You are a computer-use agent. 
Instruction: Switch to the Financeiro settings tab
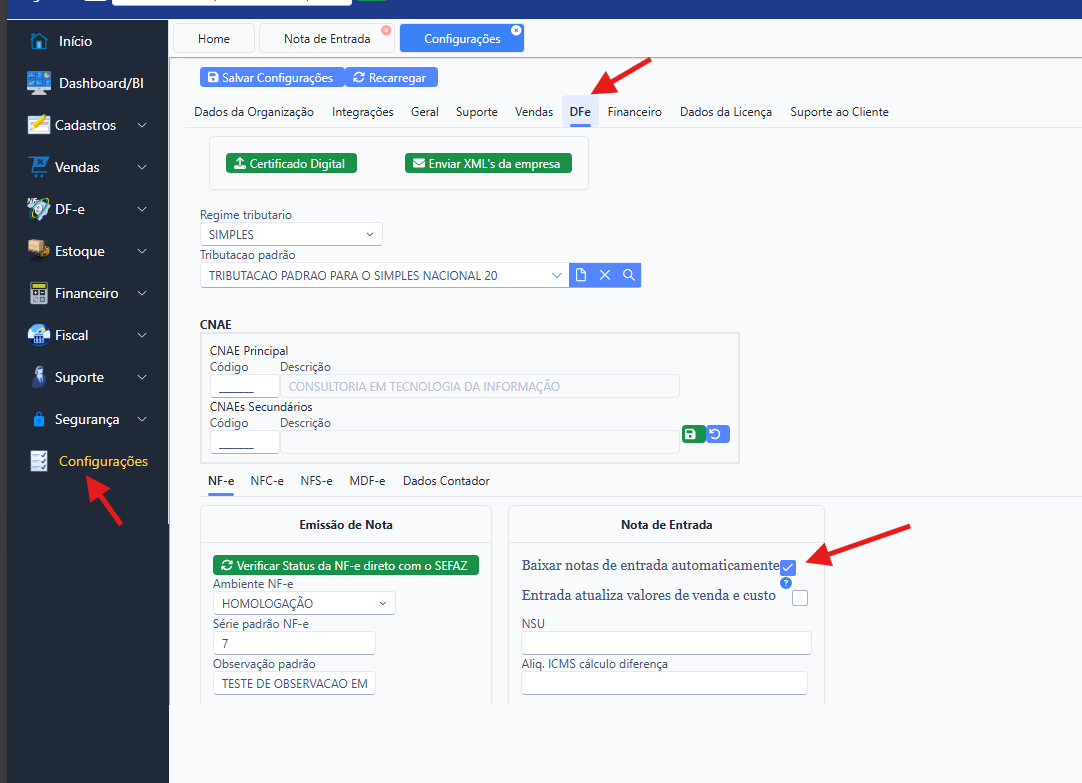tap(634, 112)
